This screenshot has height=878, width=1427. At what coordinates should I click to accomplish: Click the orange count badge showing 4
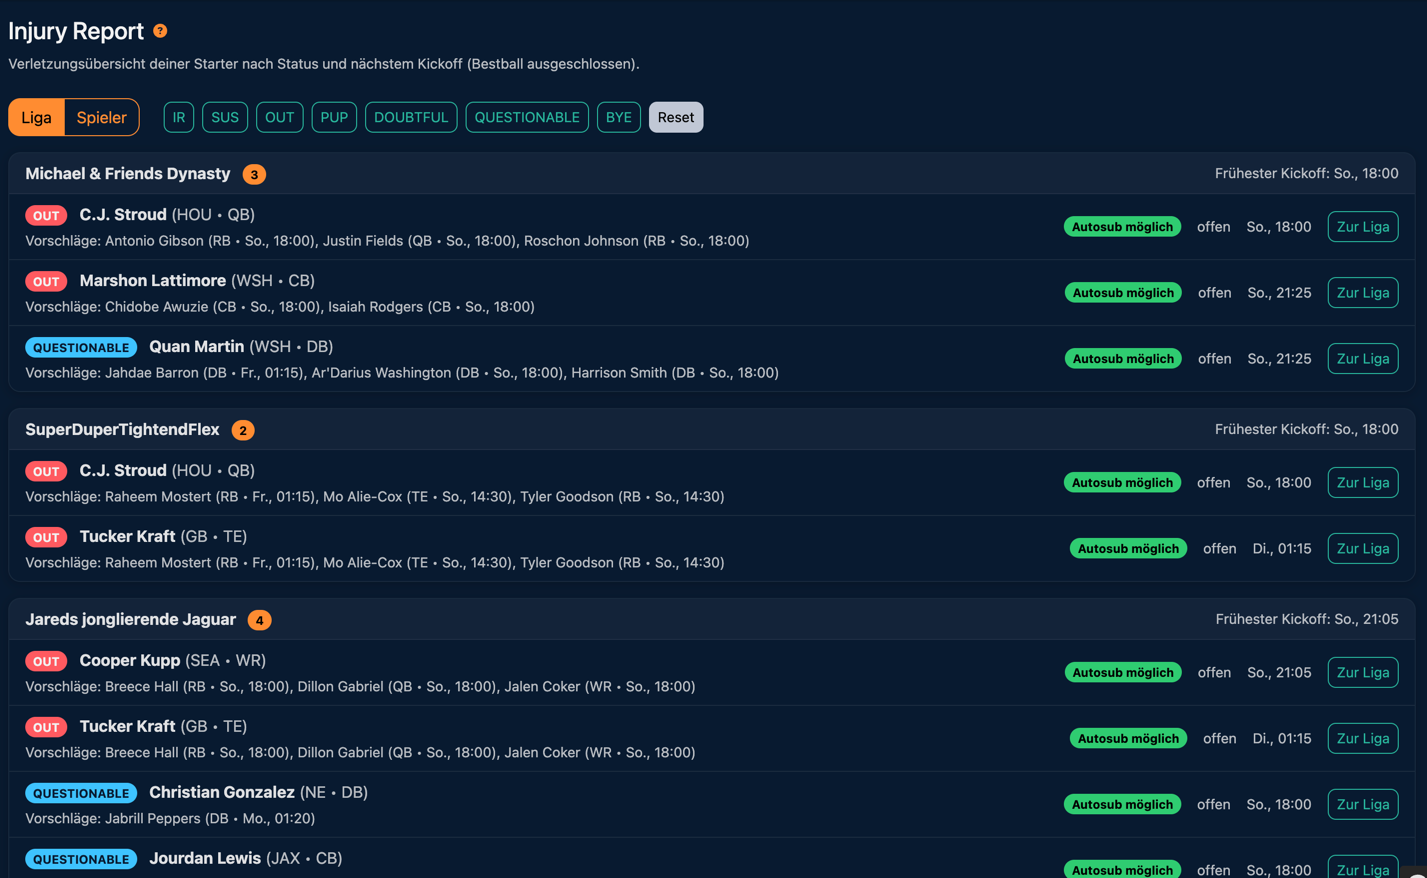coord(259,620)
